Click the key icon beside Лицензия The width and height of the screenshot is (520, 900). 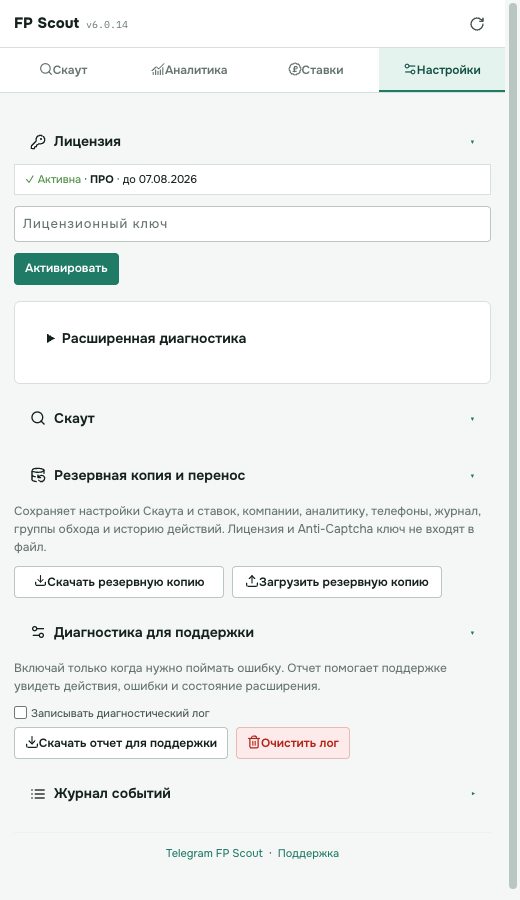(x=38, y=142)
